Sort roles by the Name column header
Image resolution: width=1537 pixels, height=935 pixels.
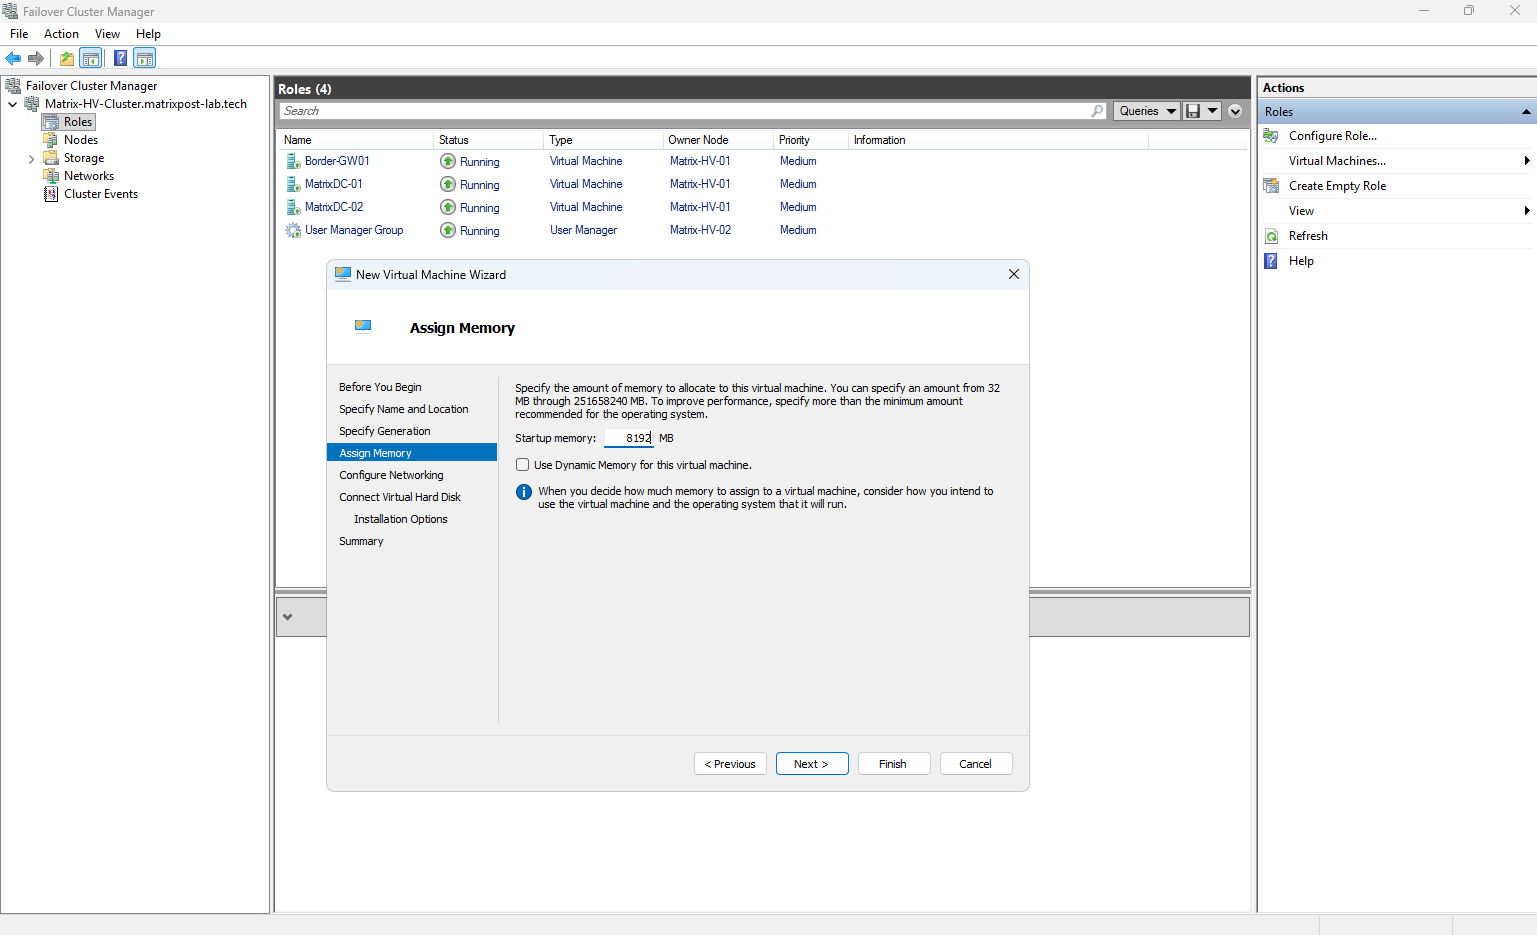pyautogui.click(x=356, y=140)
